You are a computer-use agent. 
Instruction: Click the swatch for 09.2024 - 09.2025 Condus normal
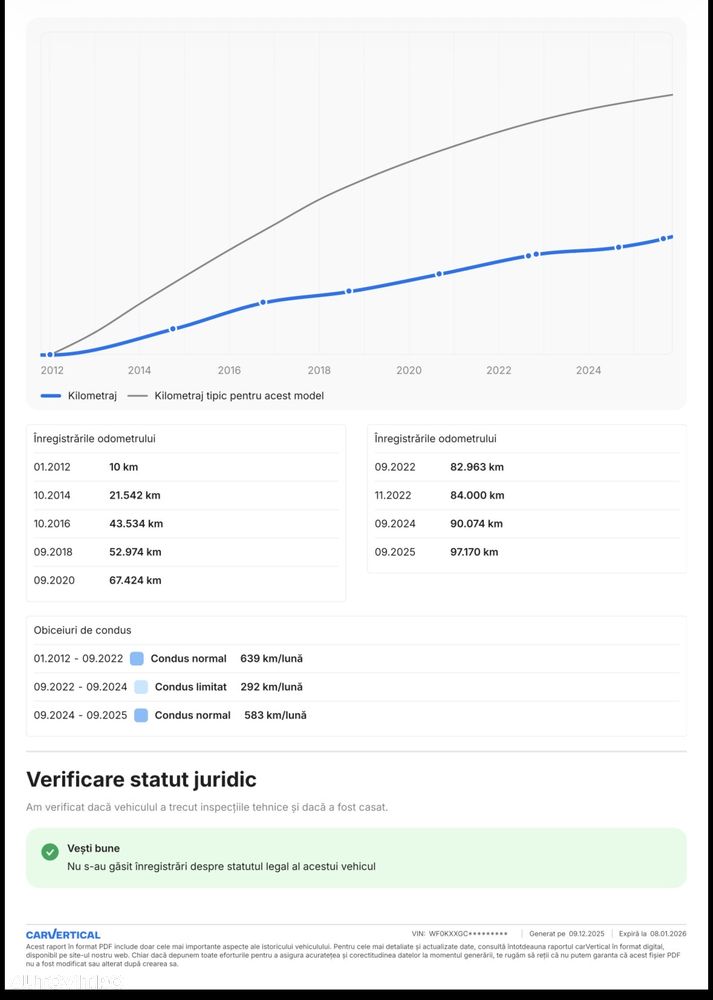[x=141, y=715]
